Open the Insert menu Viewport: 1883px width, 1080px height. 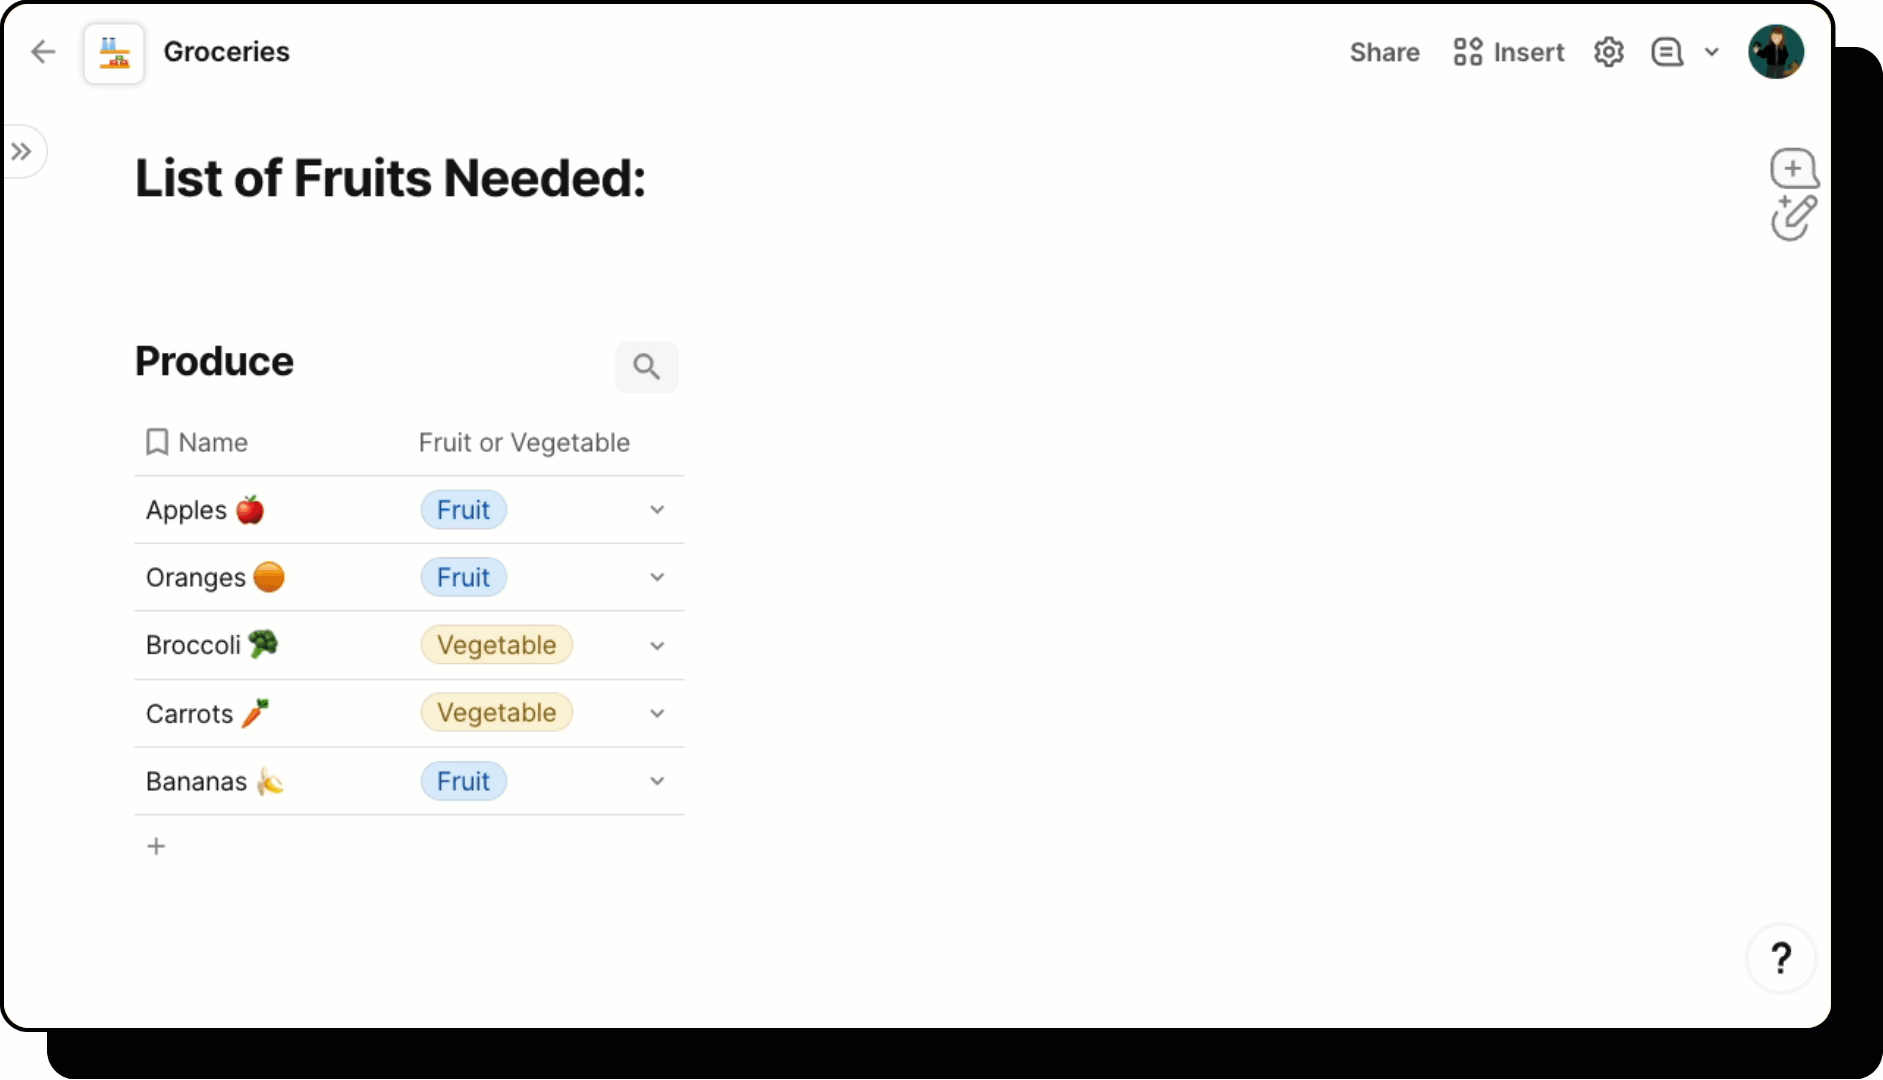(1508, 52)
